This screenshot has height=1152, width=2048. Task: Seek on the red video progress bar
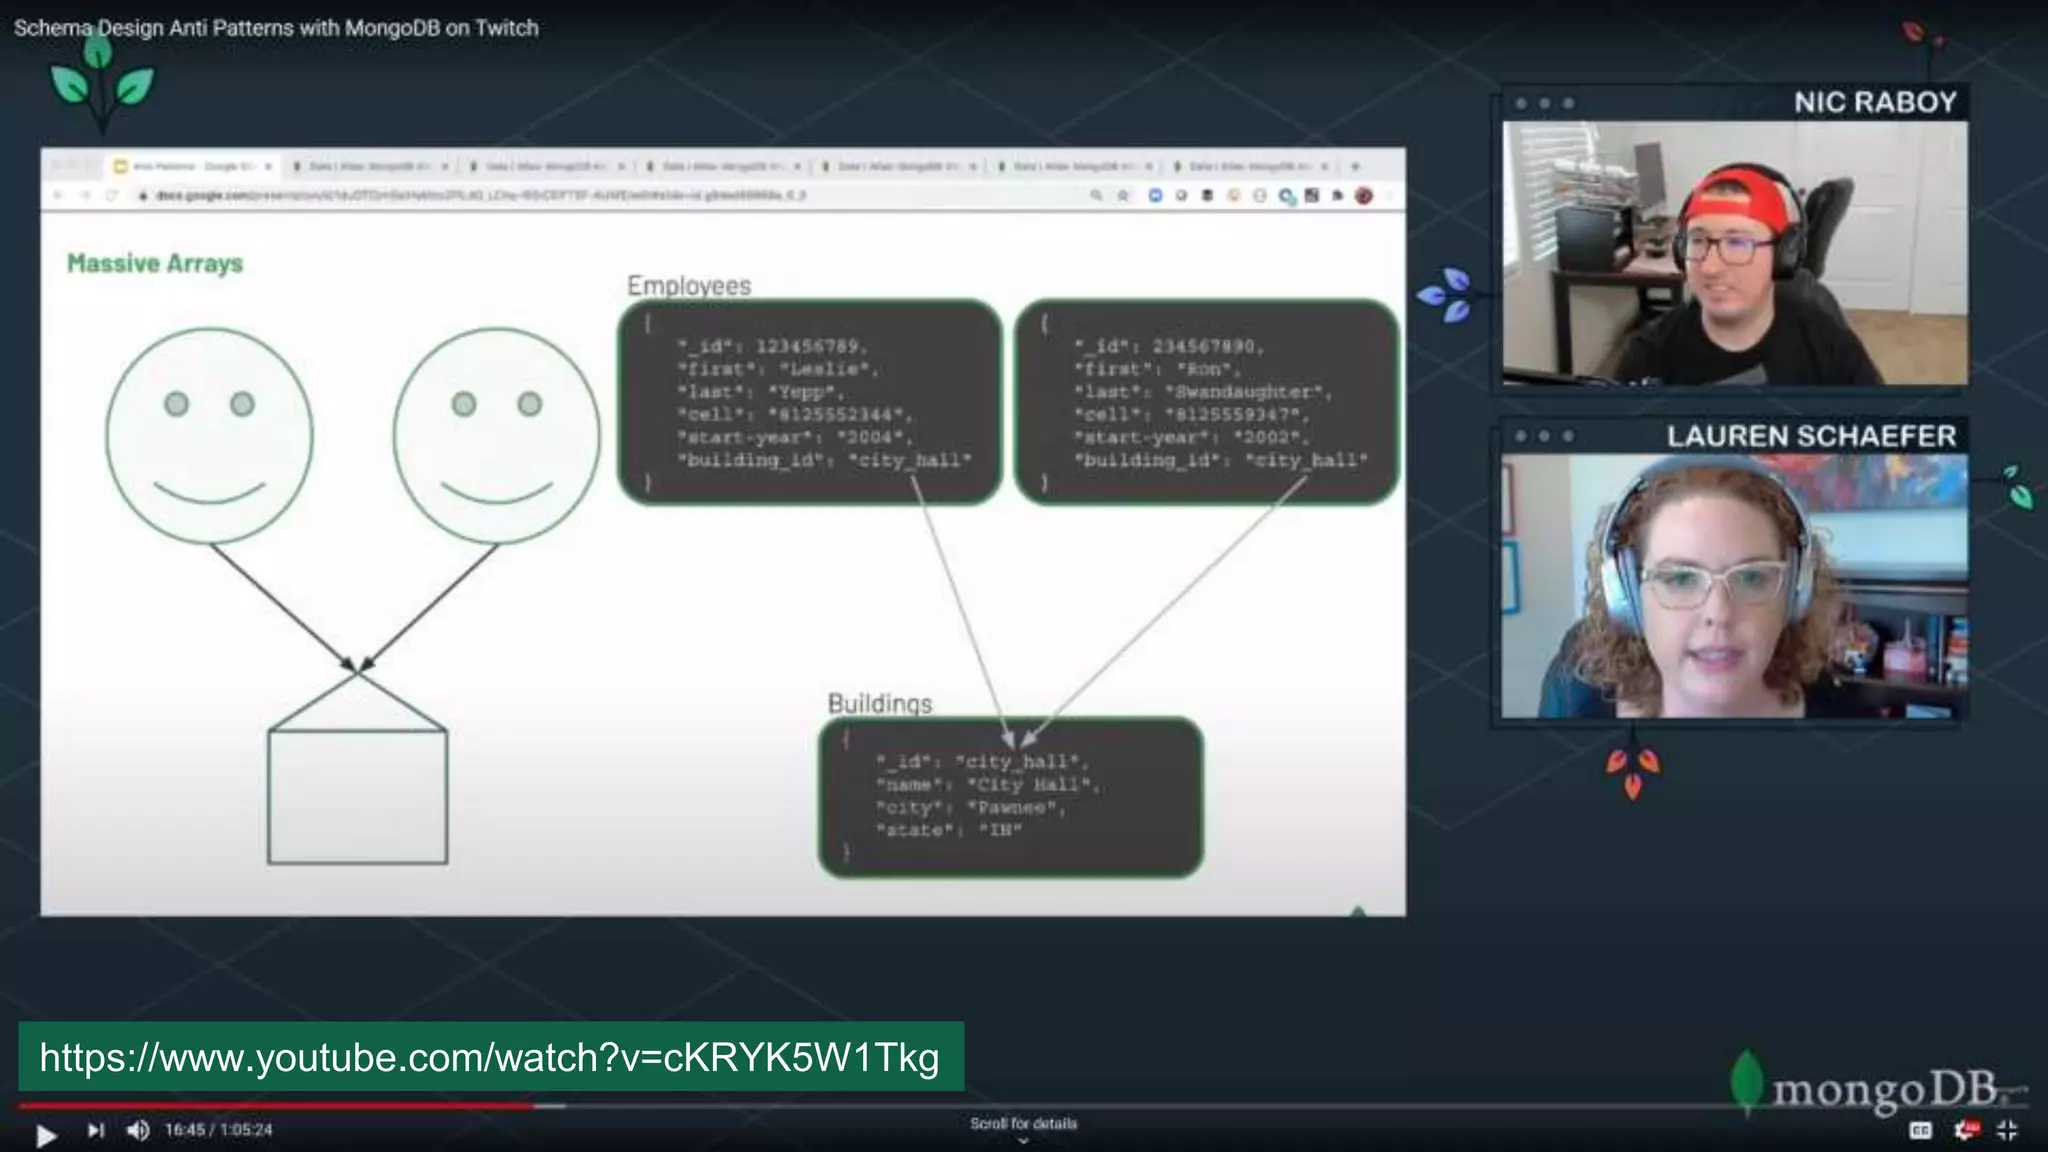(x=276, y=1106)
